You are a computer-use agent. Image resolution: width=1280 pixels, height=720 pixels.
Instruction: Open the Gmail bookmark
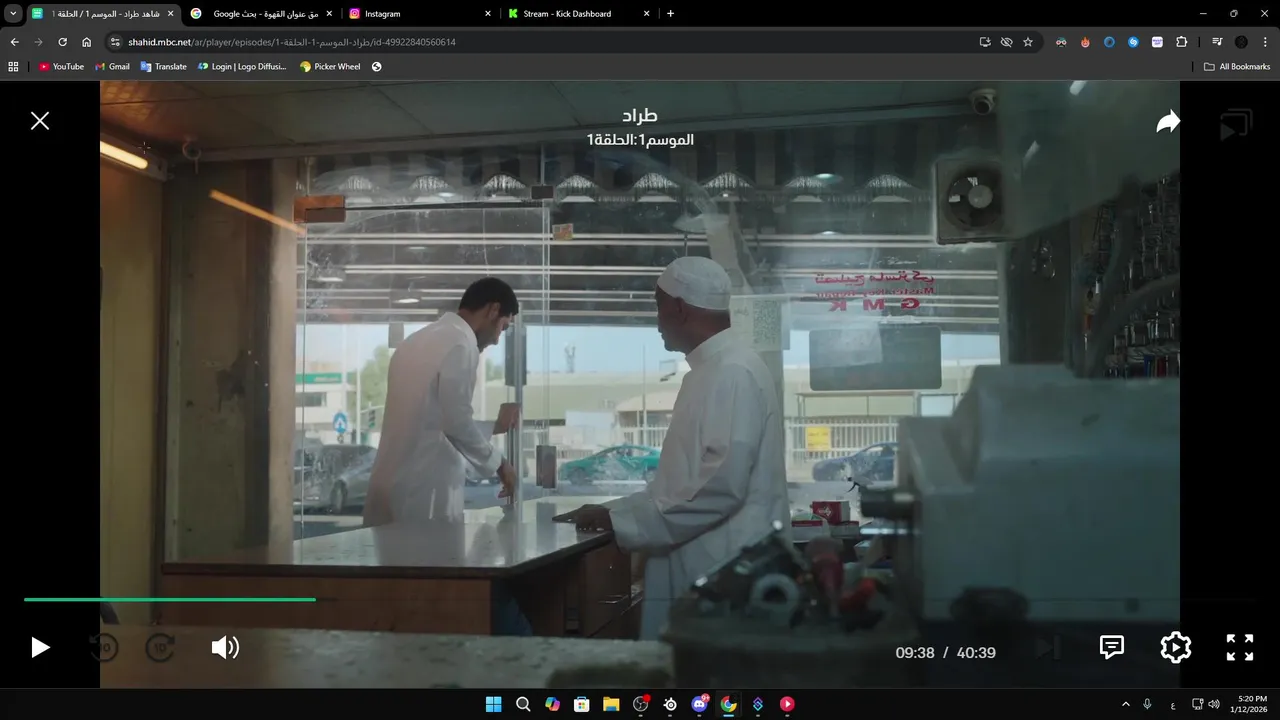pyautogui.click(x=112, y=67)
